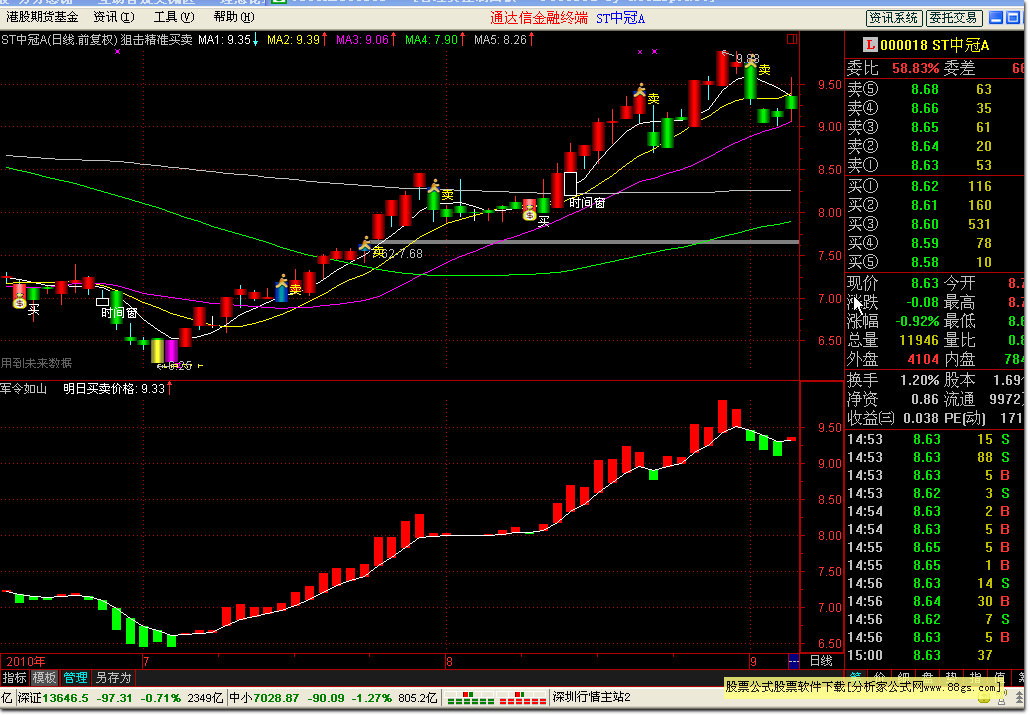Click sell runner icon near 9.50 level
This screenshot has height=715, width=1030.
640,90
